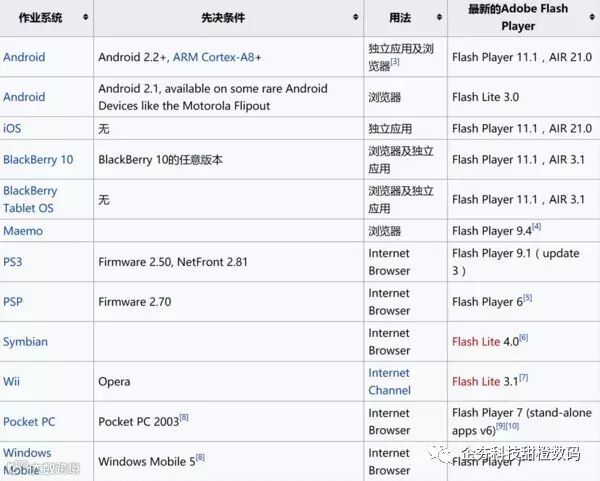Open the Symbian link

(x=26, y=342)
